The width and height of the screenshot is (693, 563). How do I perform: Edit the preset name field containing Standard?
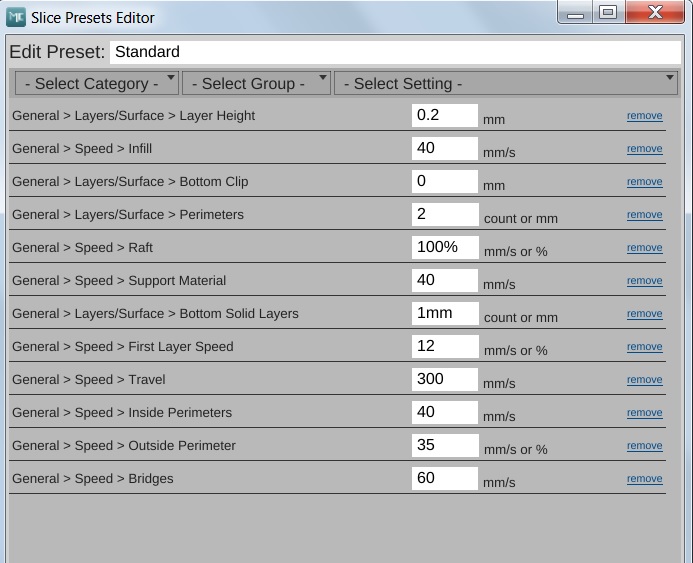[395, 52]
